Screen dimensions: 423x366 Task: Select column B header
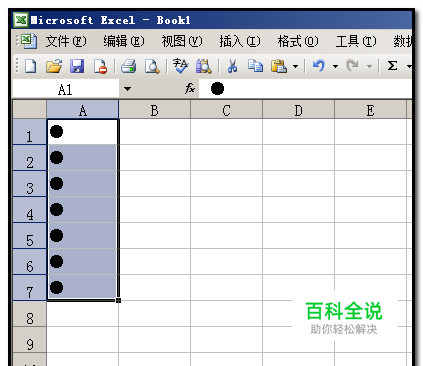coord(154,110)
